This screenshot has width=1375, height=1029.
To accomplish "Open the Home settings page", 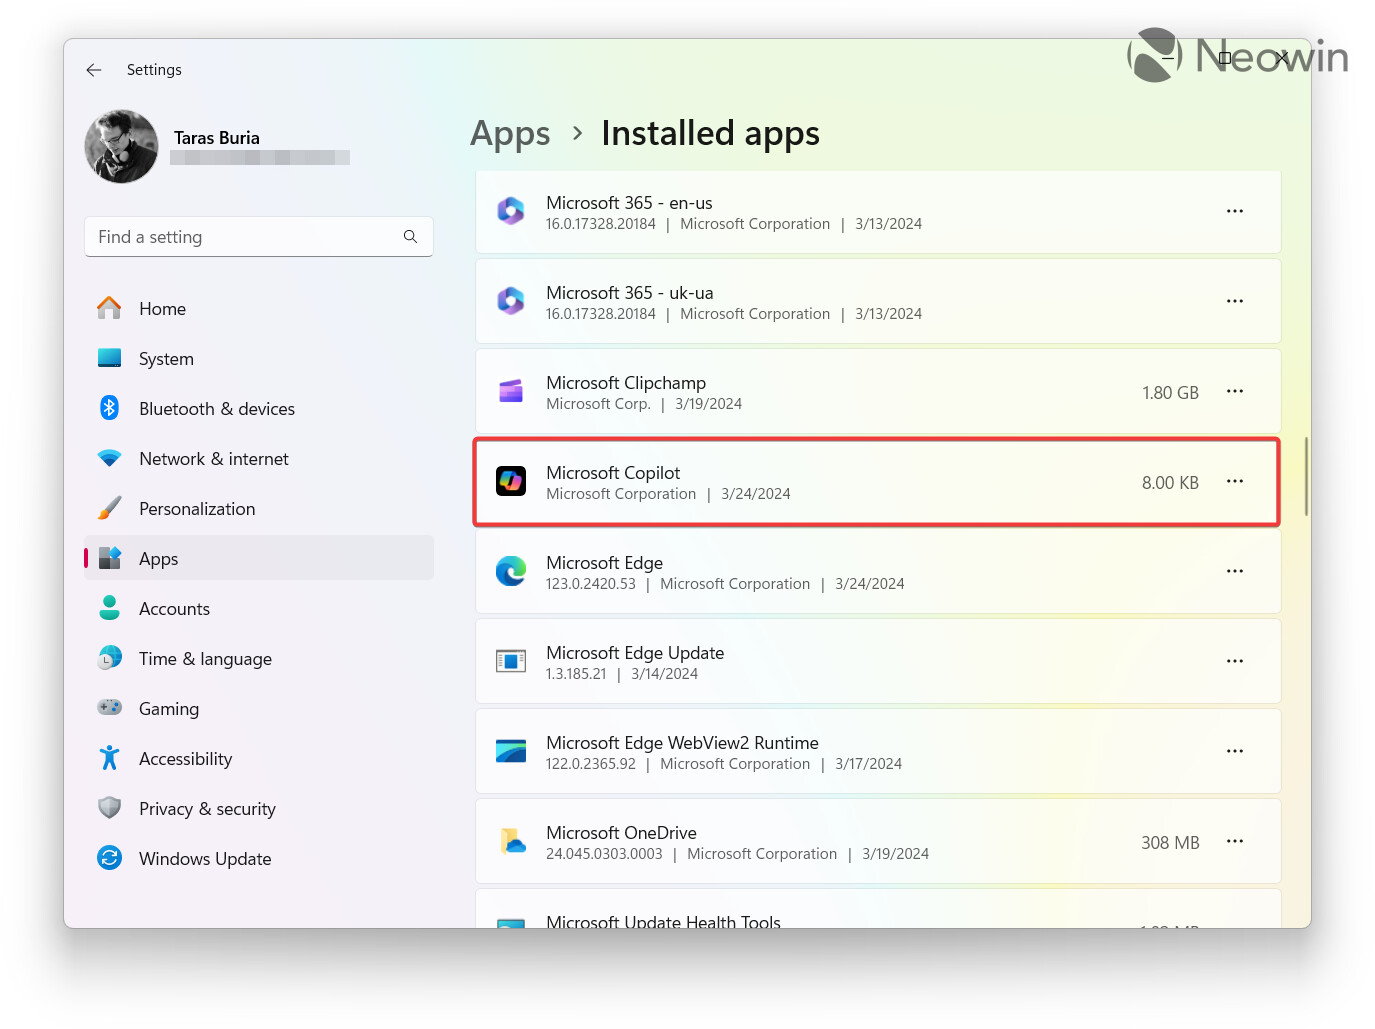I will tap(259, 309).
